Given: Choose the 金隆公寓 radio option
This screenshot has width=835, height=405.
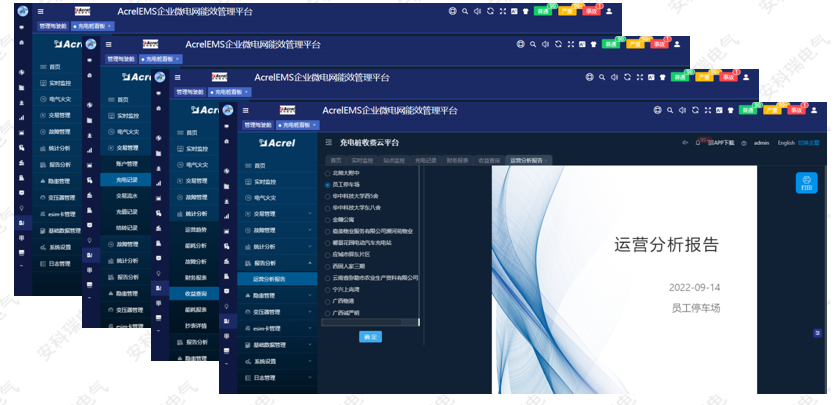Looking at the screenshot, I should pos(328,218).
